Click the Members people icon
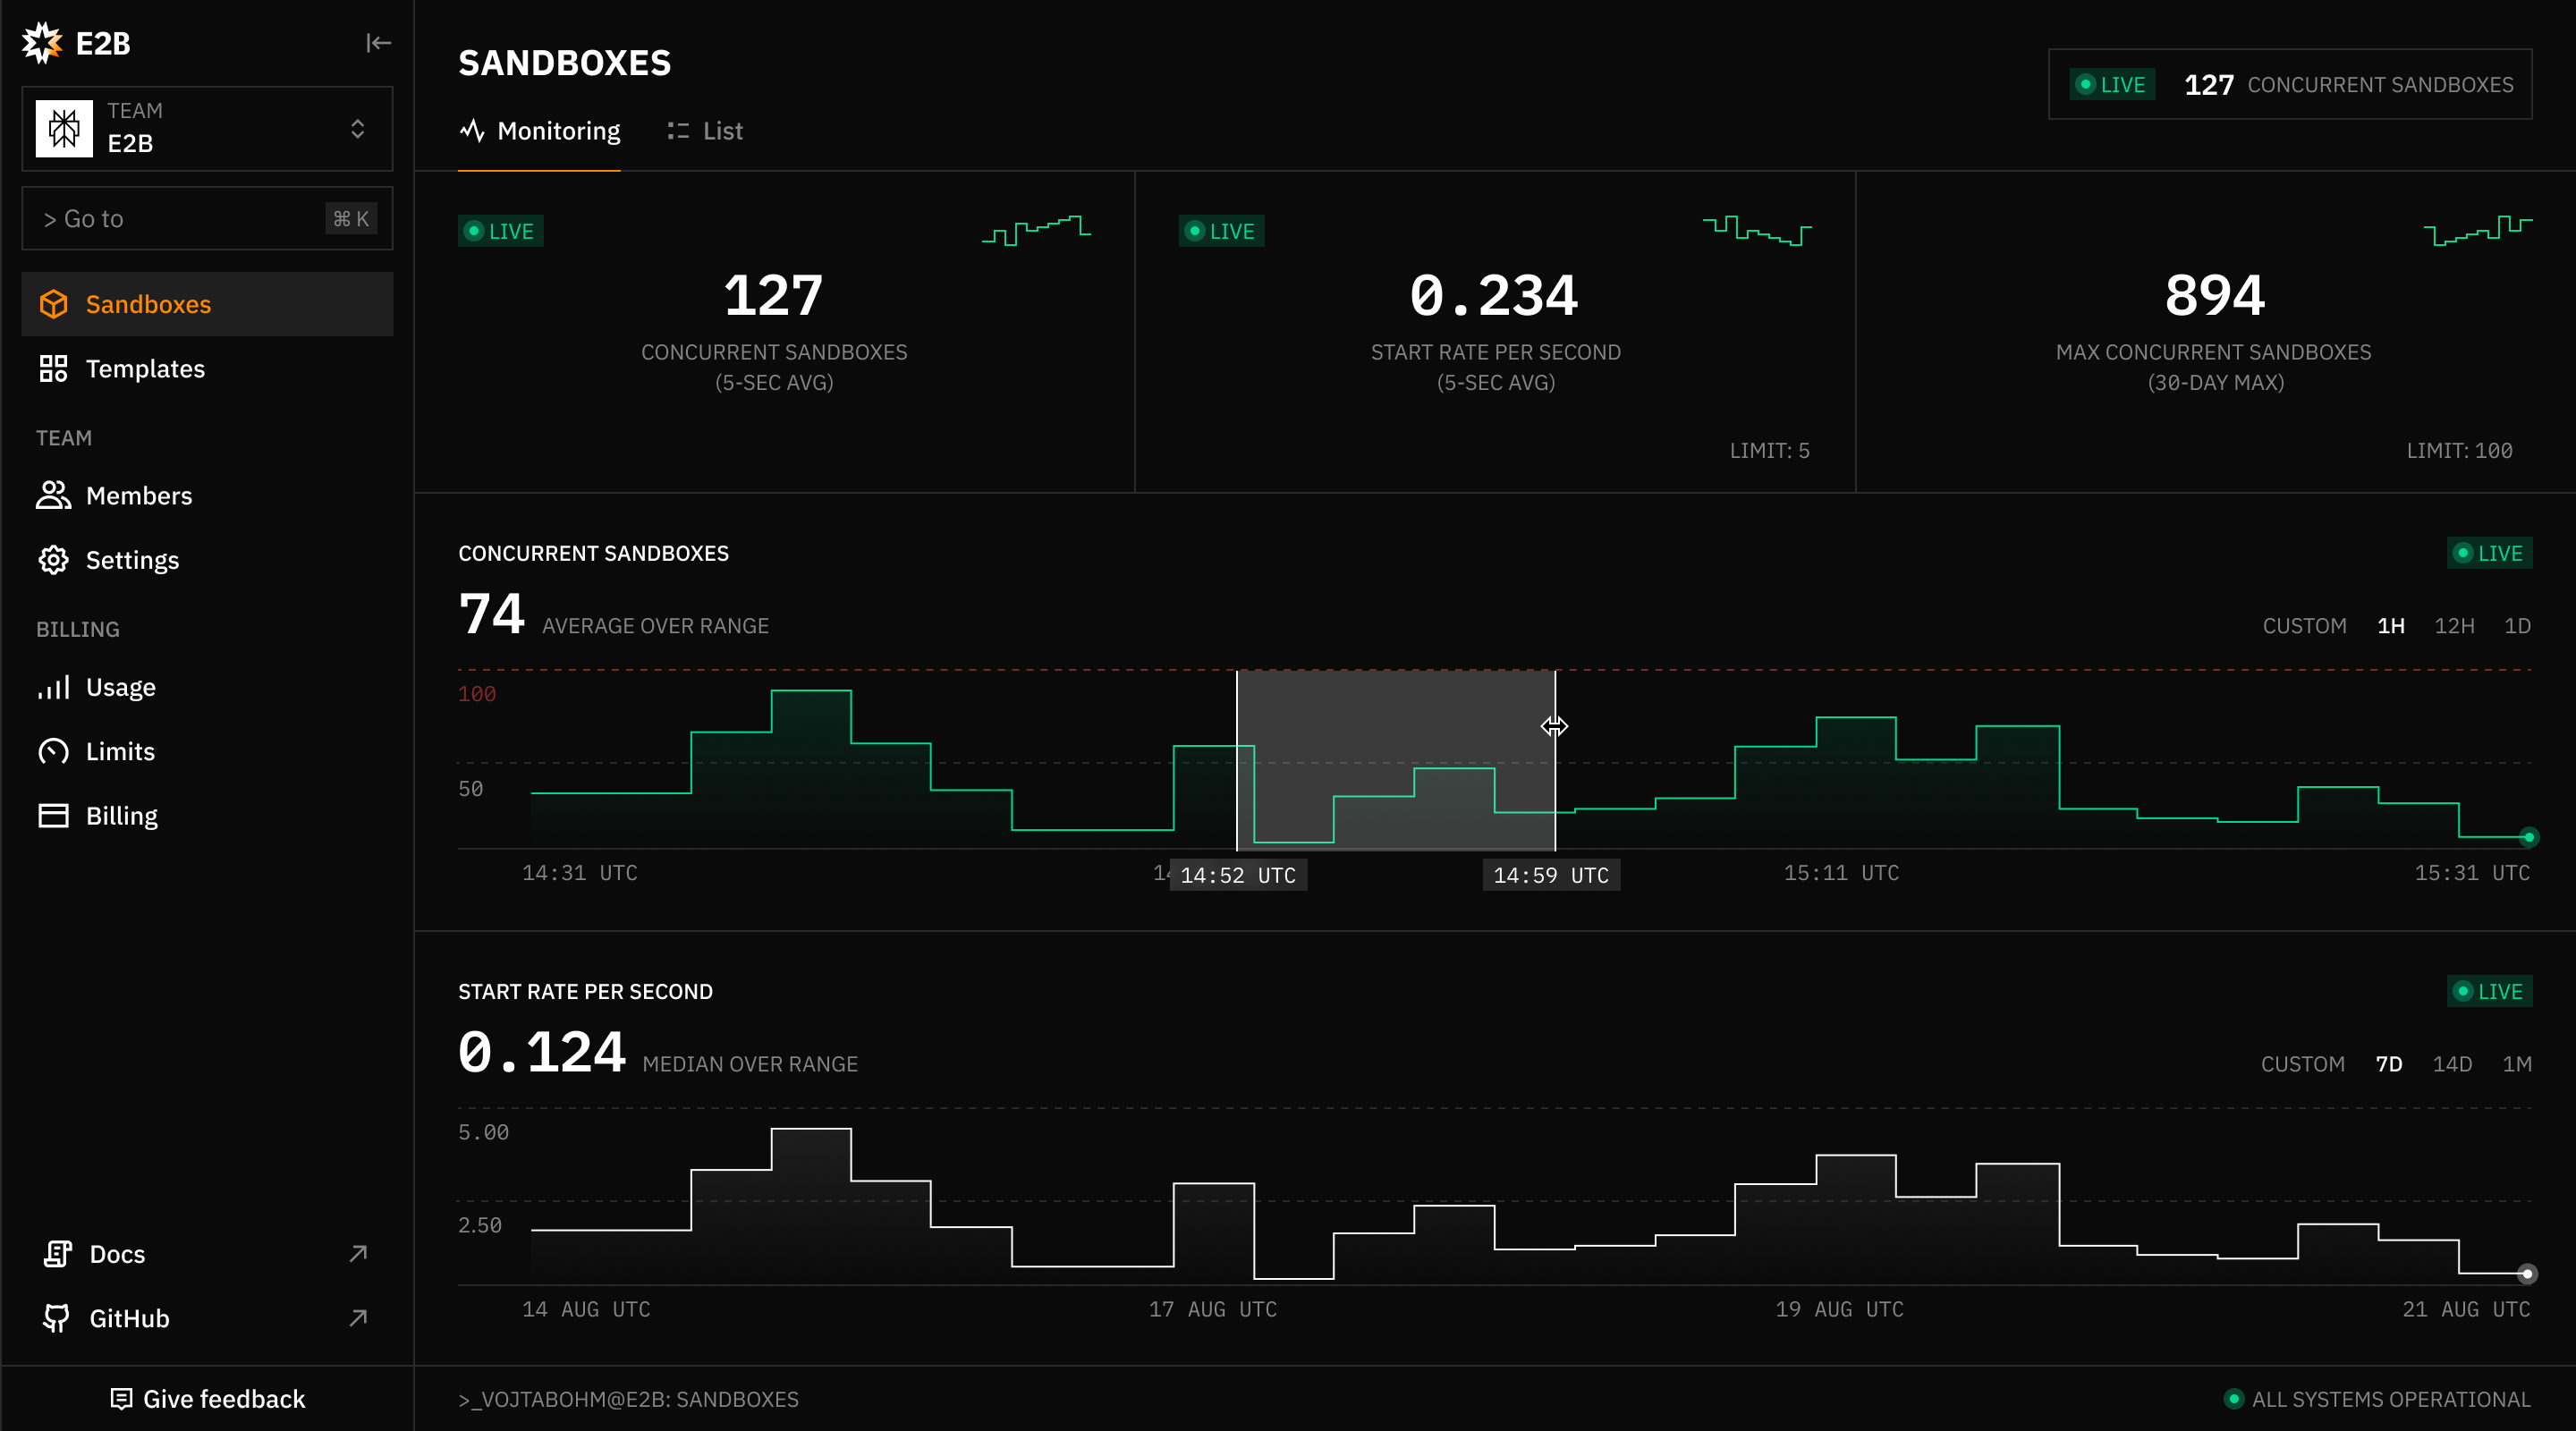Viewport: 2576px width, 1431px height. click(x=54, y=495)
